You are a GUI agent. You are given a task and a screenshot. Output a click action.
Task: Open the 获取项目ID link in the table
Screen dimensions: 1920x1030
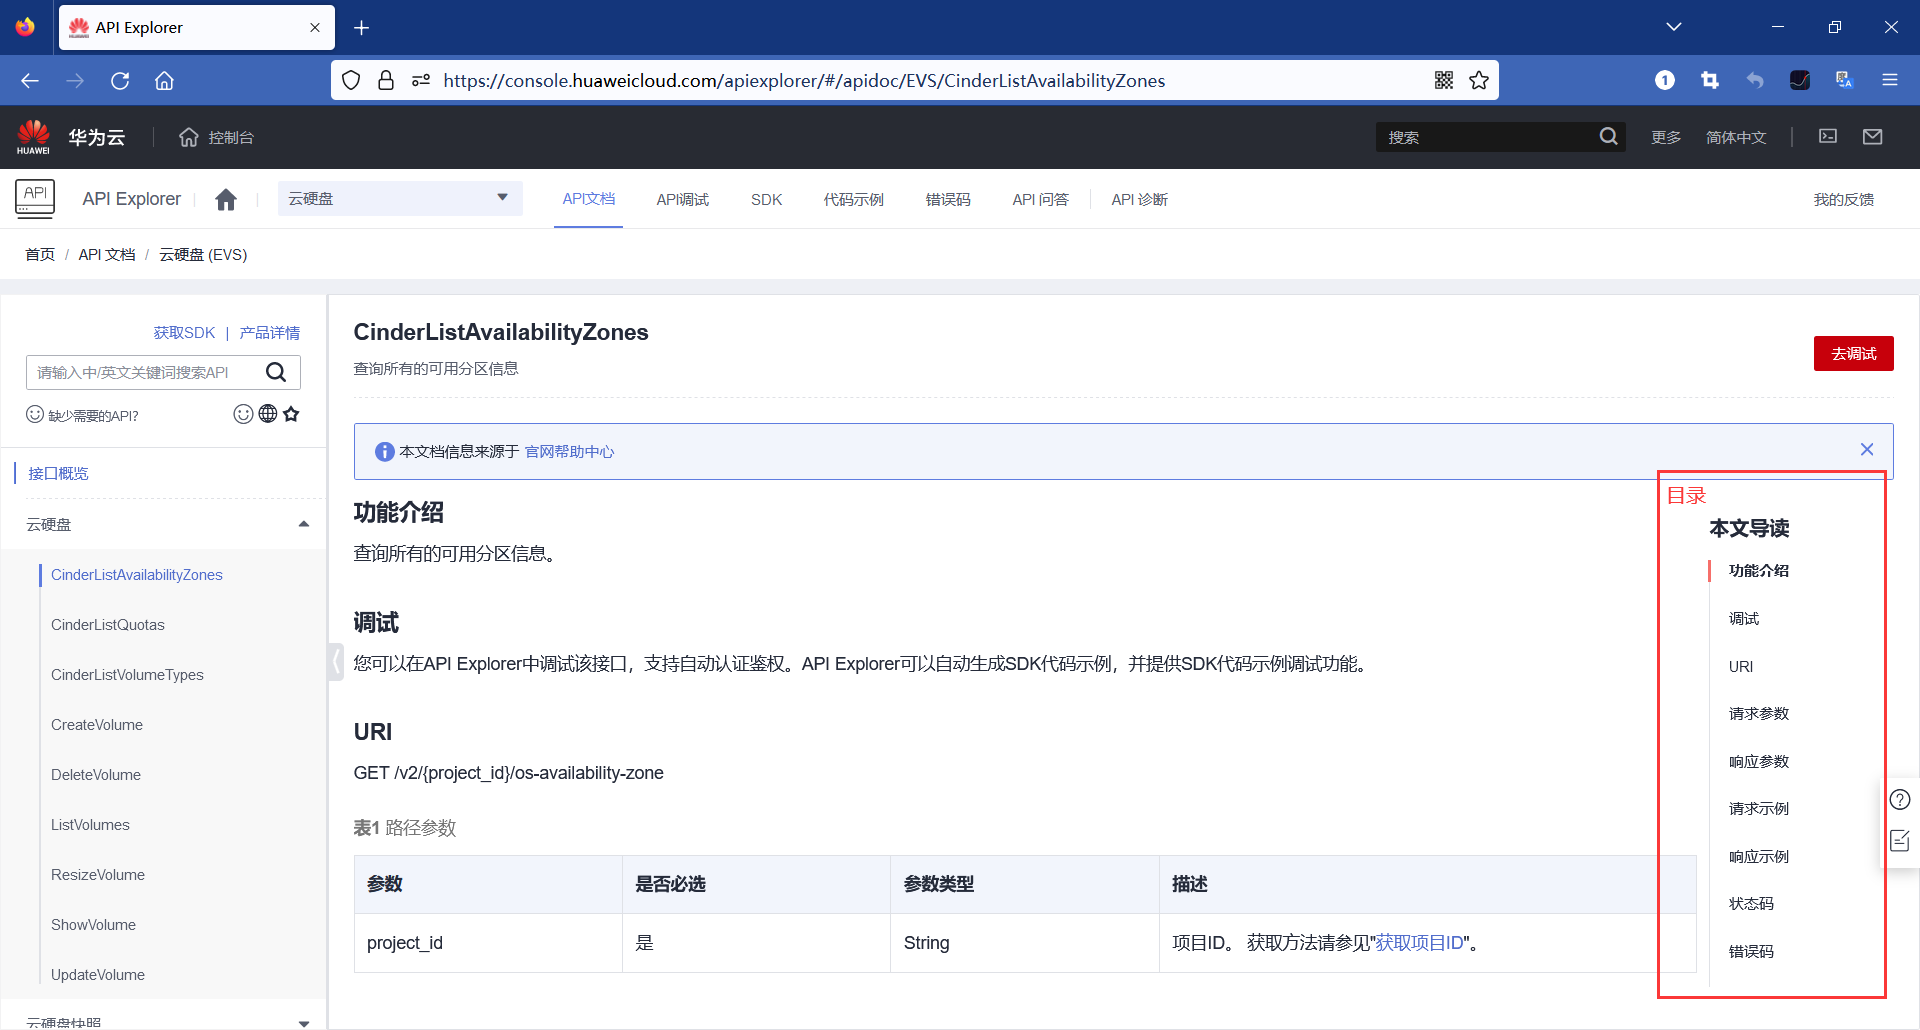(1420, 943)
